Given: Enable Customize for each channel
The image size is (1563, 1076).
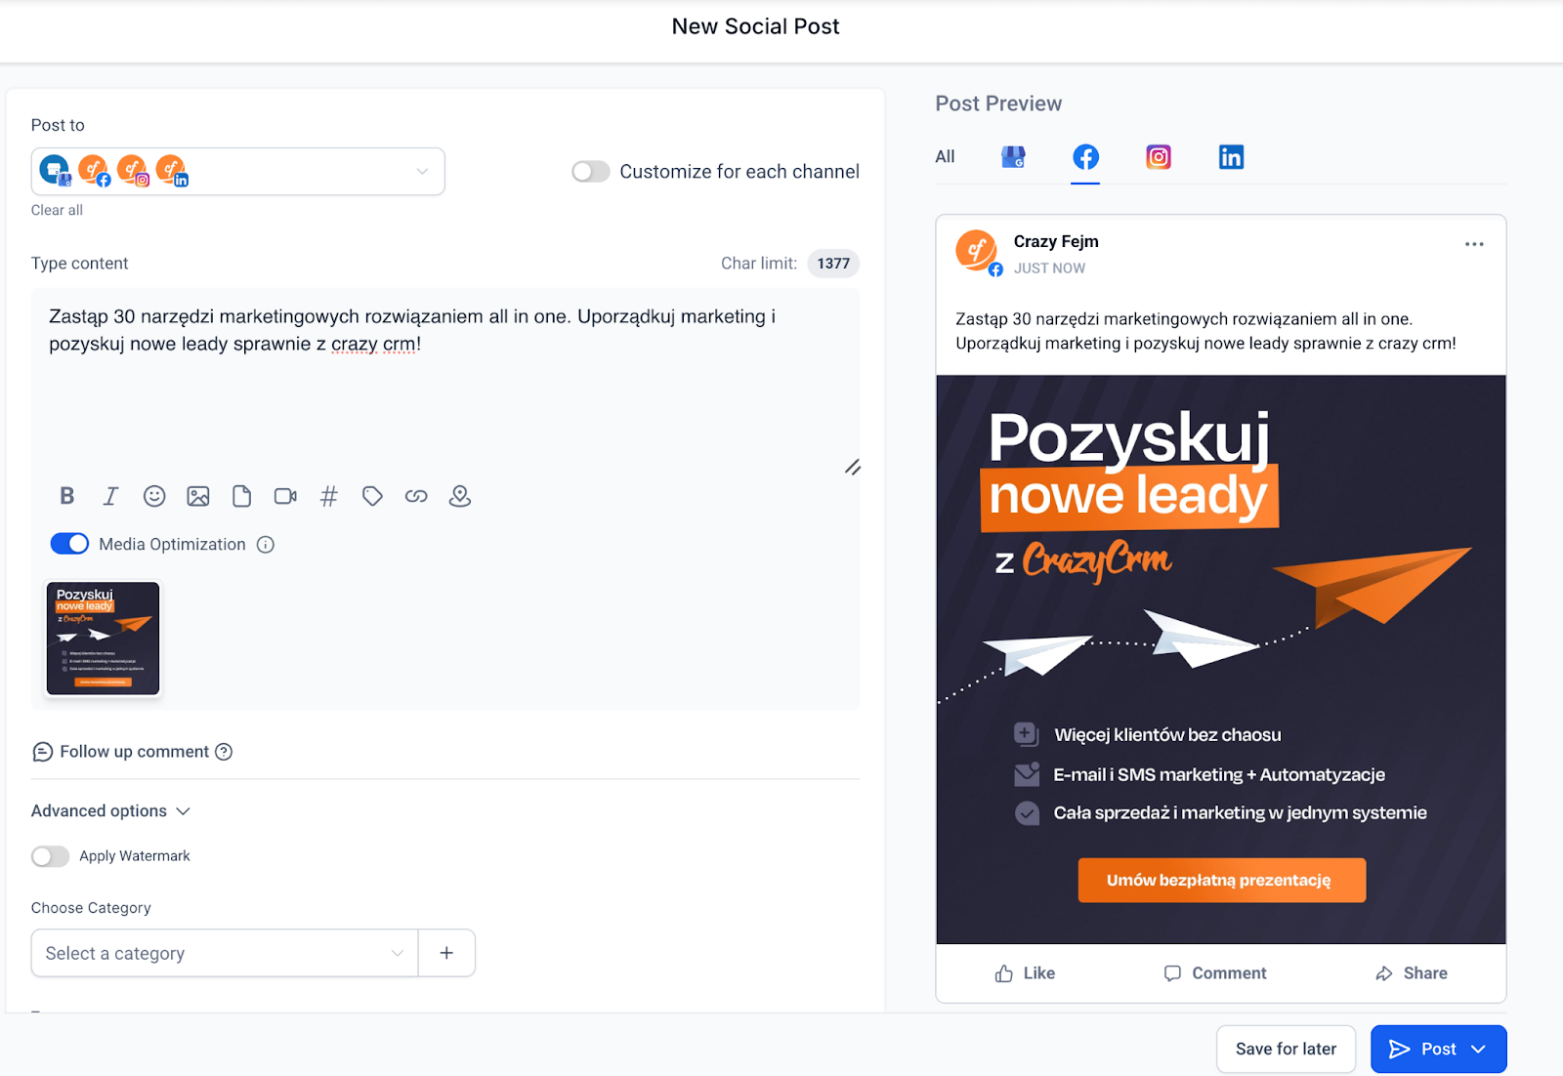Looking at the screenshot, I should click(x=590, y=172).
